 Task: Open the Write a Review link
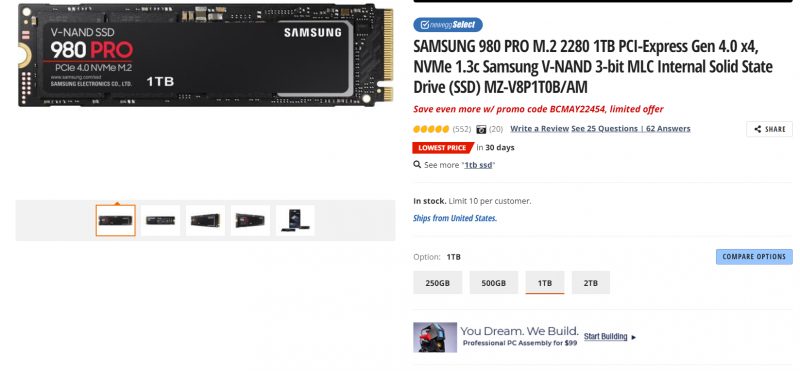539,129
